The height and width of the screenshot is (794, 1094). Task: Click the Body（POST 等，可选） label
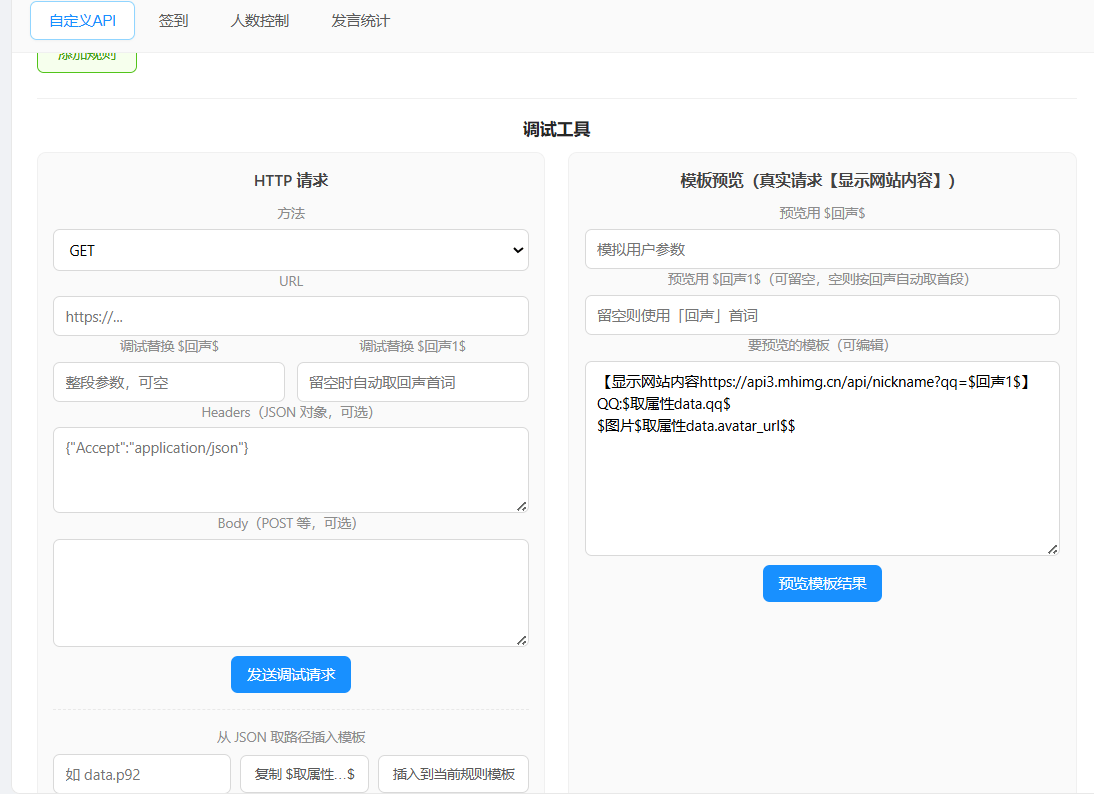[287, 523]
